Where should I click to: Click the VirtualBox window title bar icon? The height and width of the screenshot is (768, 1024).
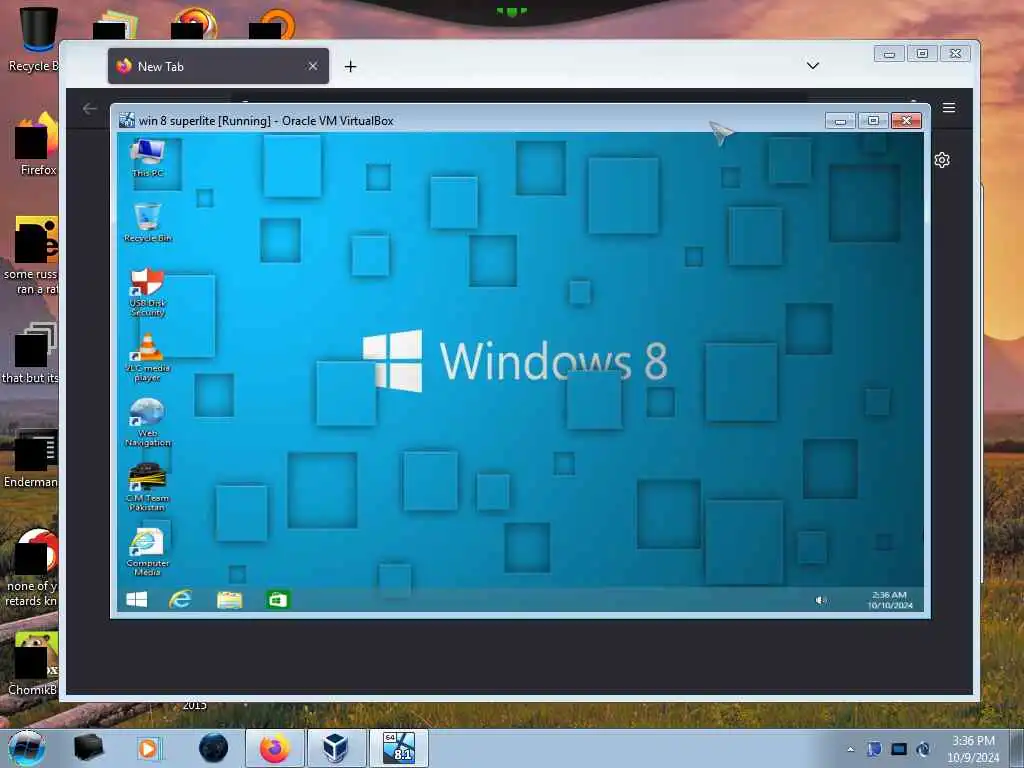(127, 120)
